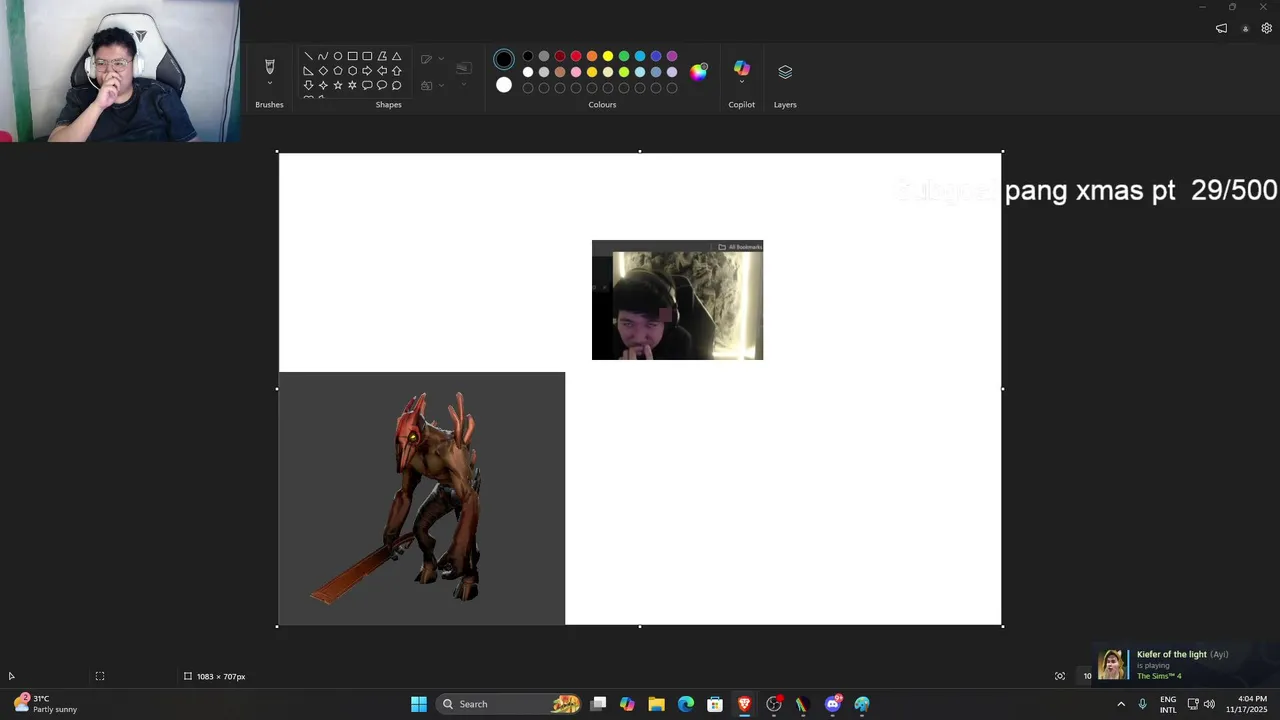Viewport: 1280px width, 720px height.
Task: Click the fit-to-window zoom icon
Action: point(1060,676)
